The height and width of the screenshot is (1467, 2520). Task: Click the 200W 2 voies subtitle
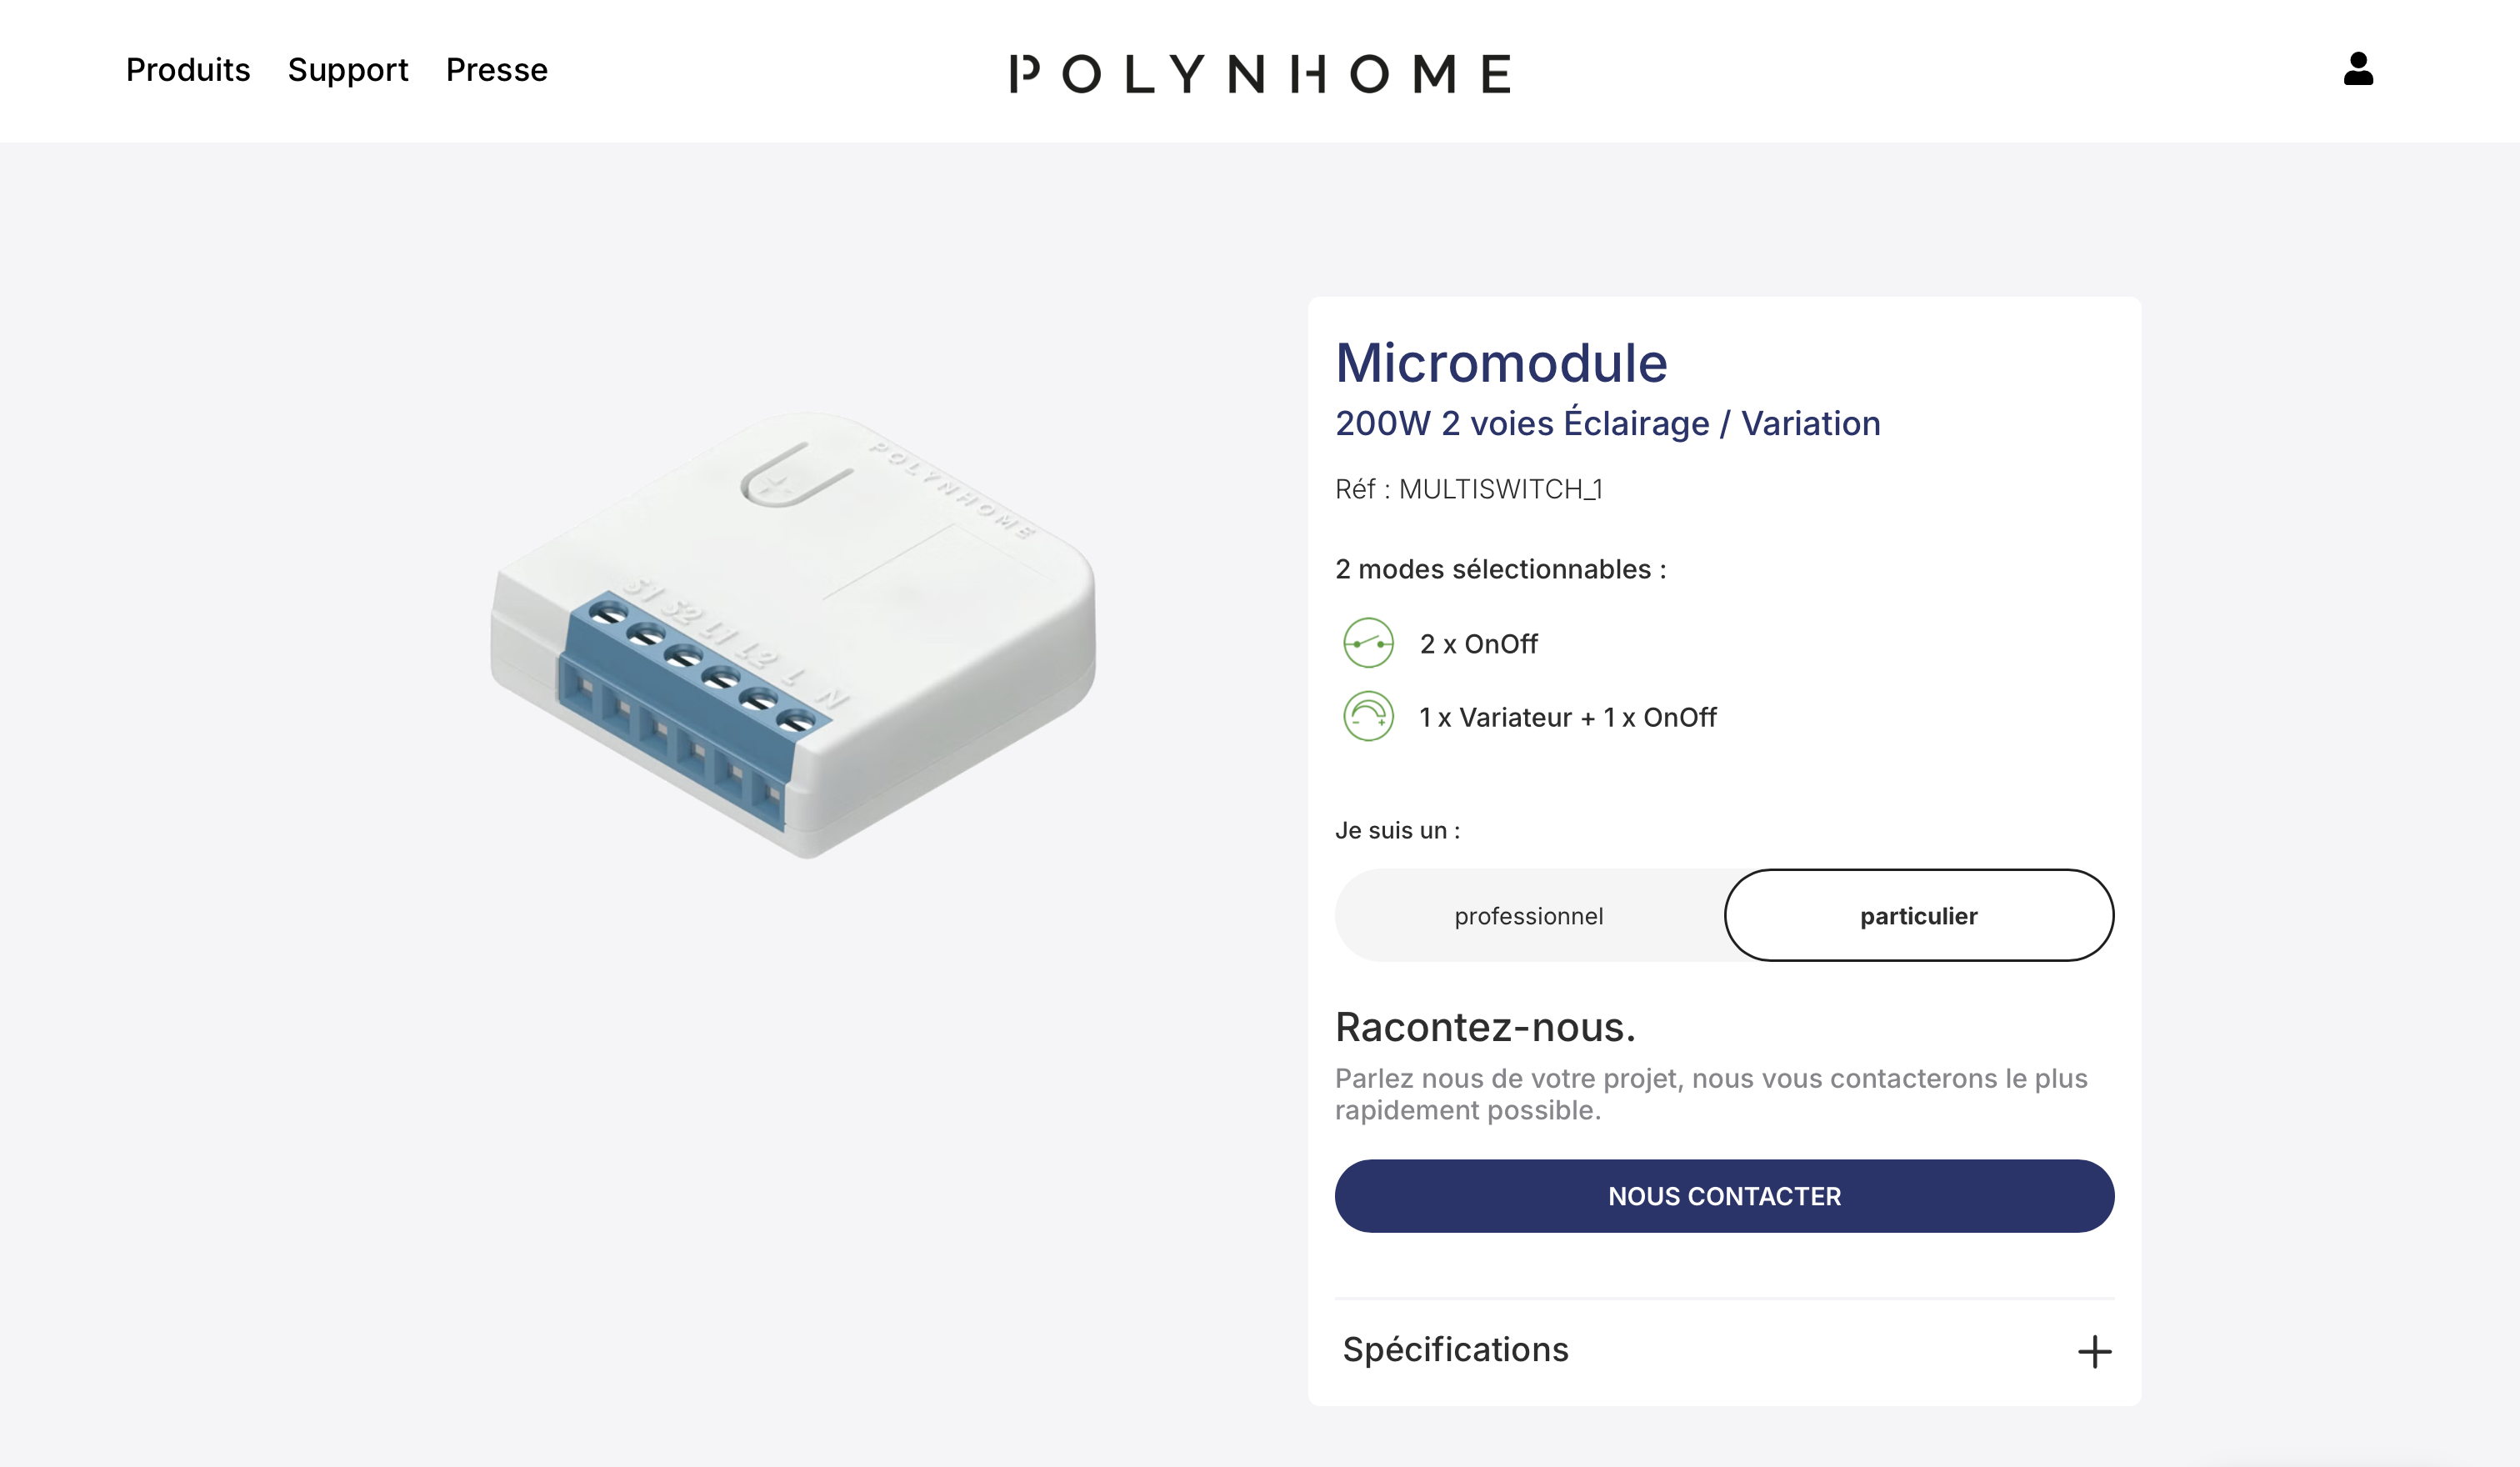(x=1608, y=421)
